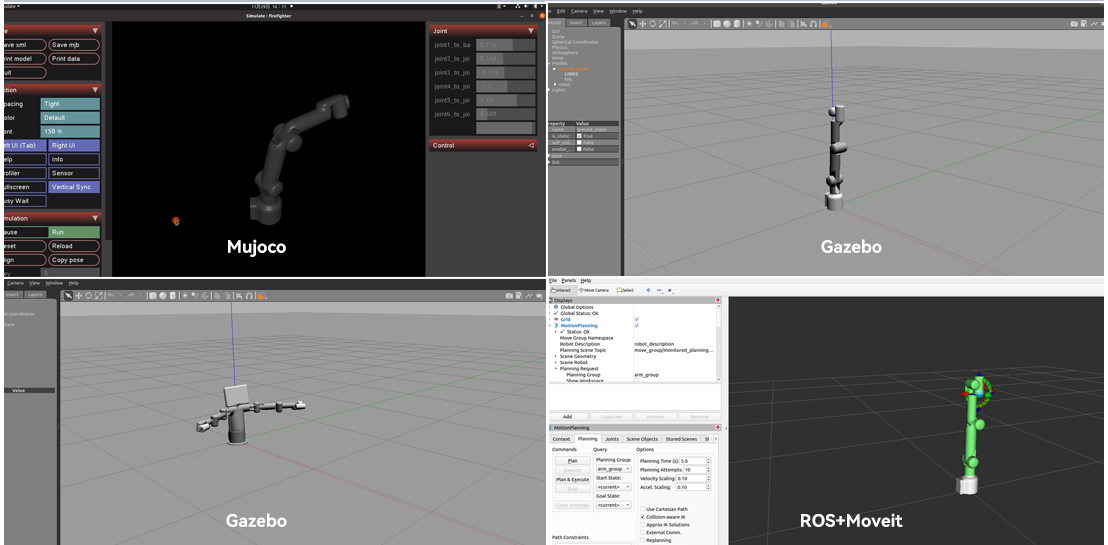The height and width of the screenshot is (545, 1108).
Task: Click the Select tool in RViz toolbar
Action: click(x=626, y=290)
